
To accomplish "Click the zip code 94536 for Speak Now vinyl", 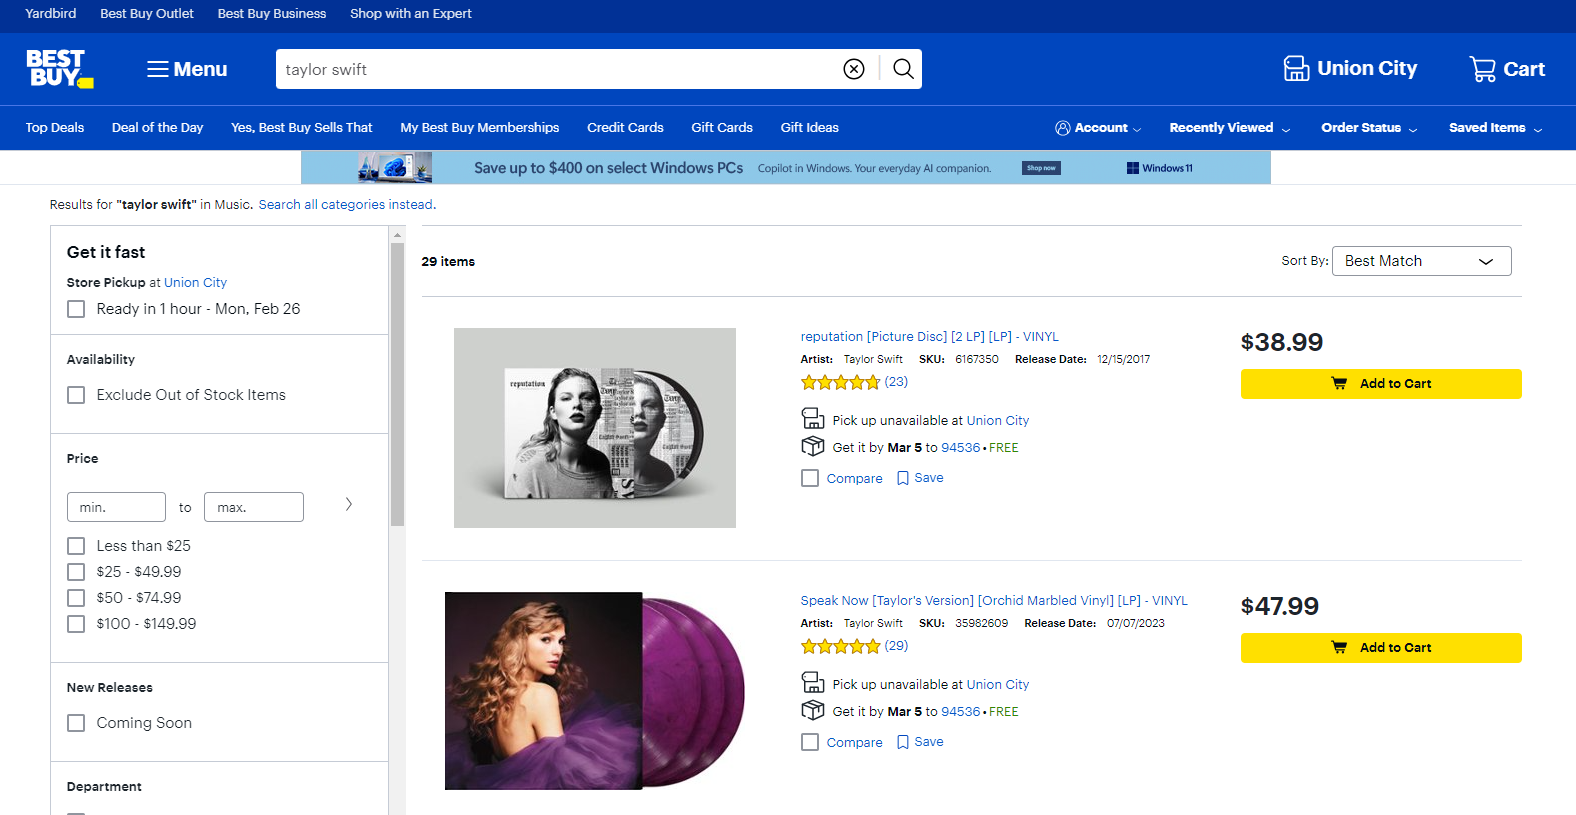I will [961, 712].
